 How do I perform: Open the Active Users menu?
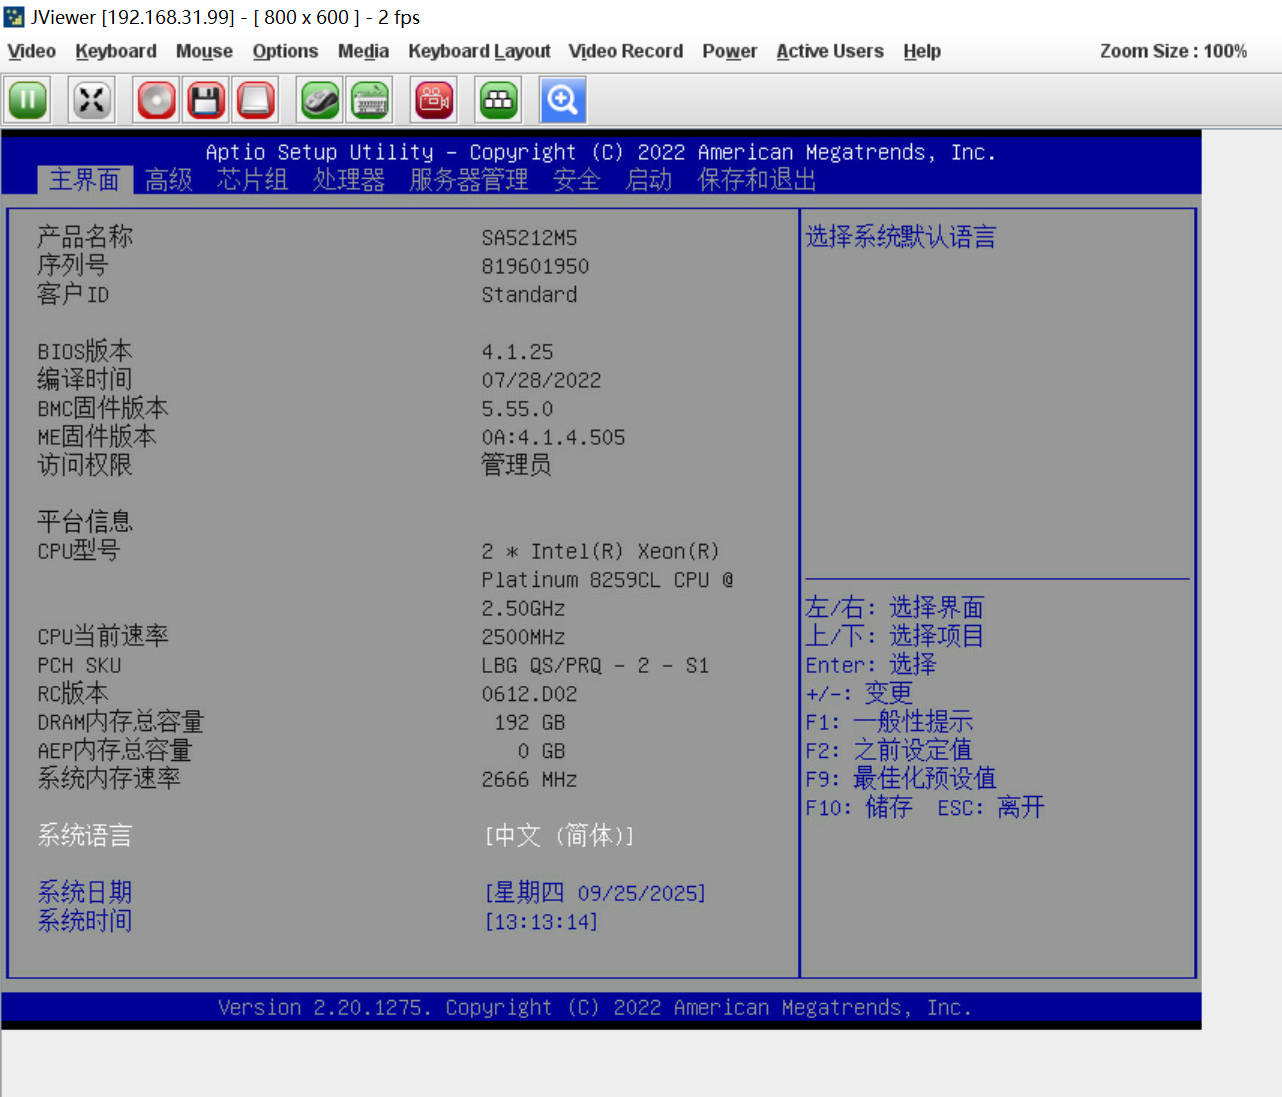[x=830, y=51]
